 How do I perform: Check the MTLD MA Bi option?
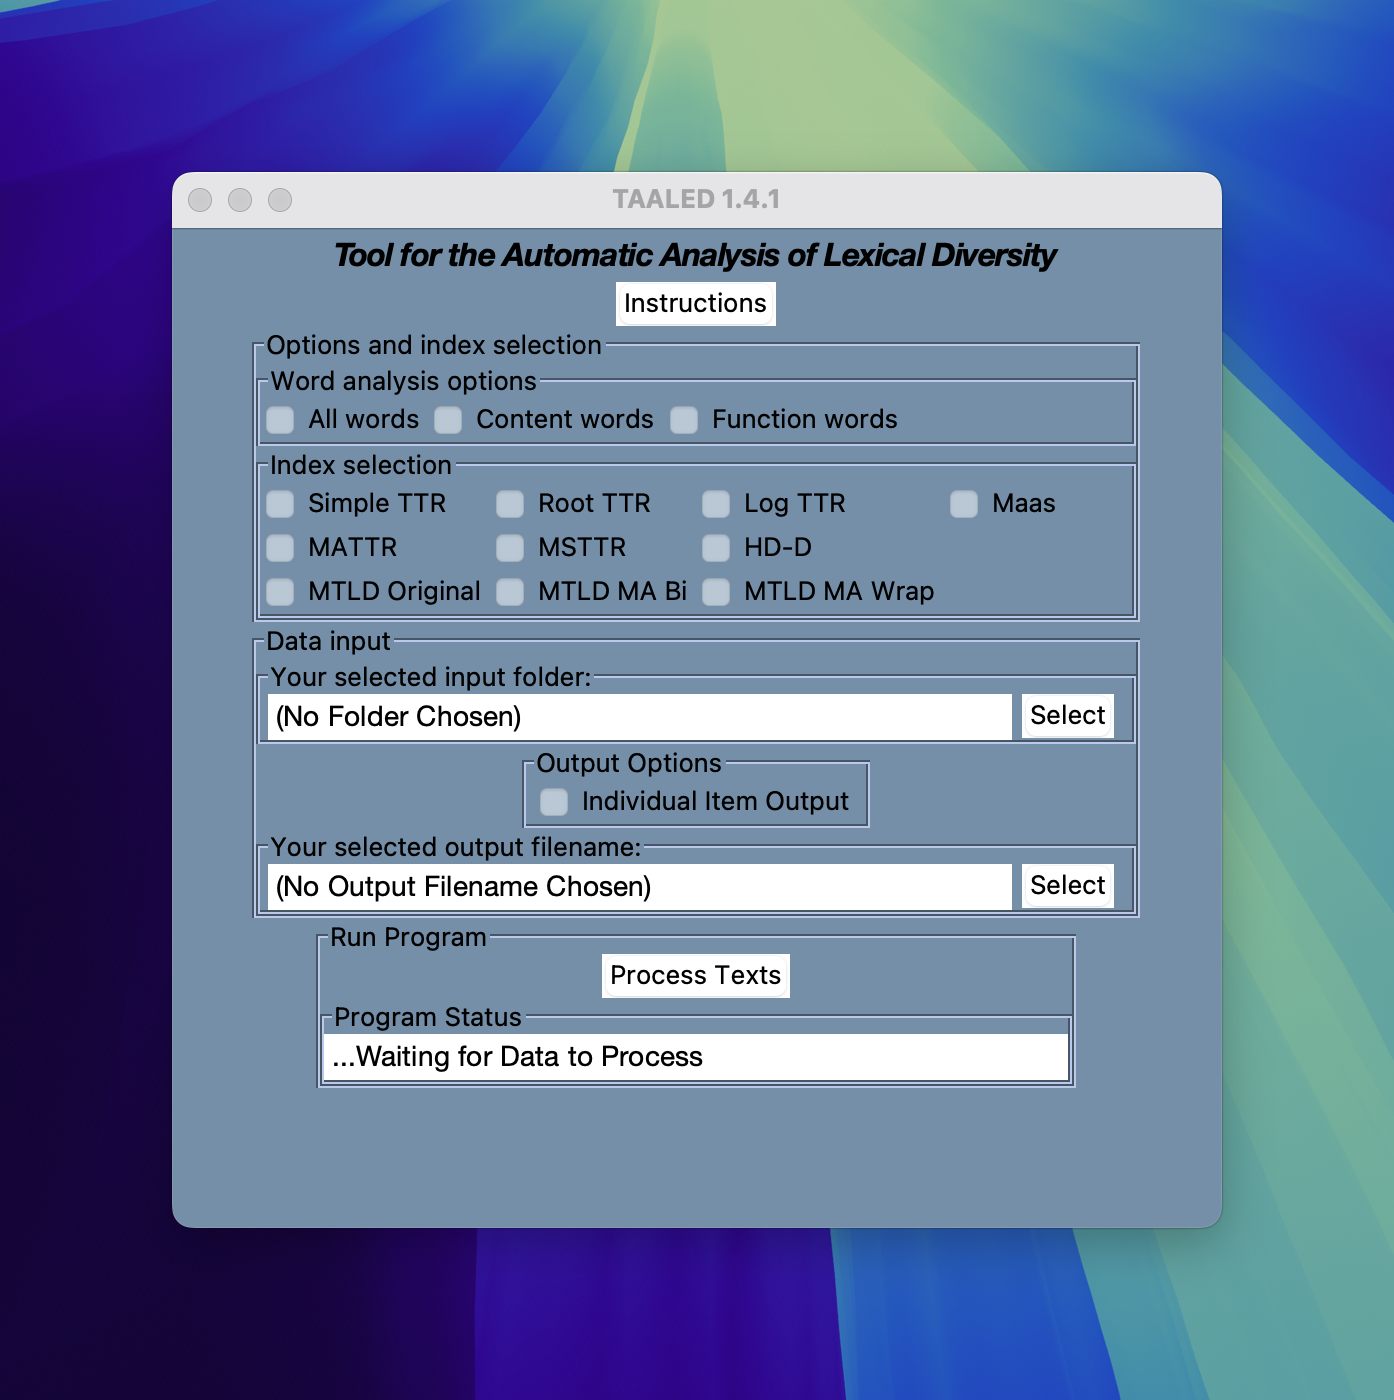tap(511, 592)
